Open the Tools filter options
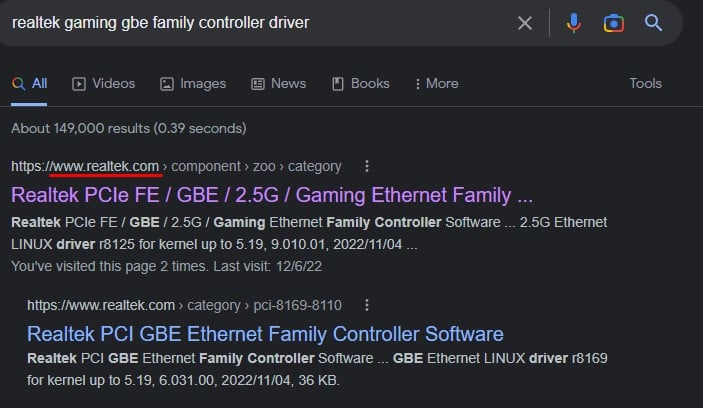 (645, 84)
